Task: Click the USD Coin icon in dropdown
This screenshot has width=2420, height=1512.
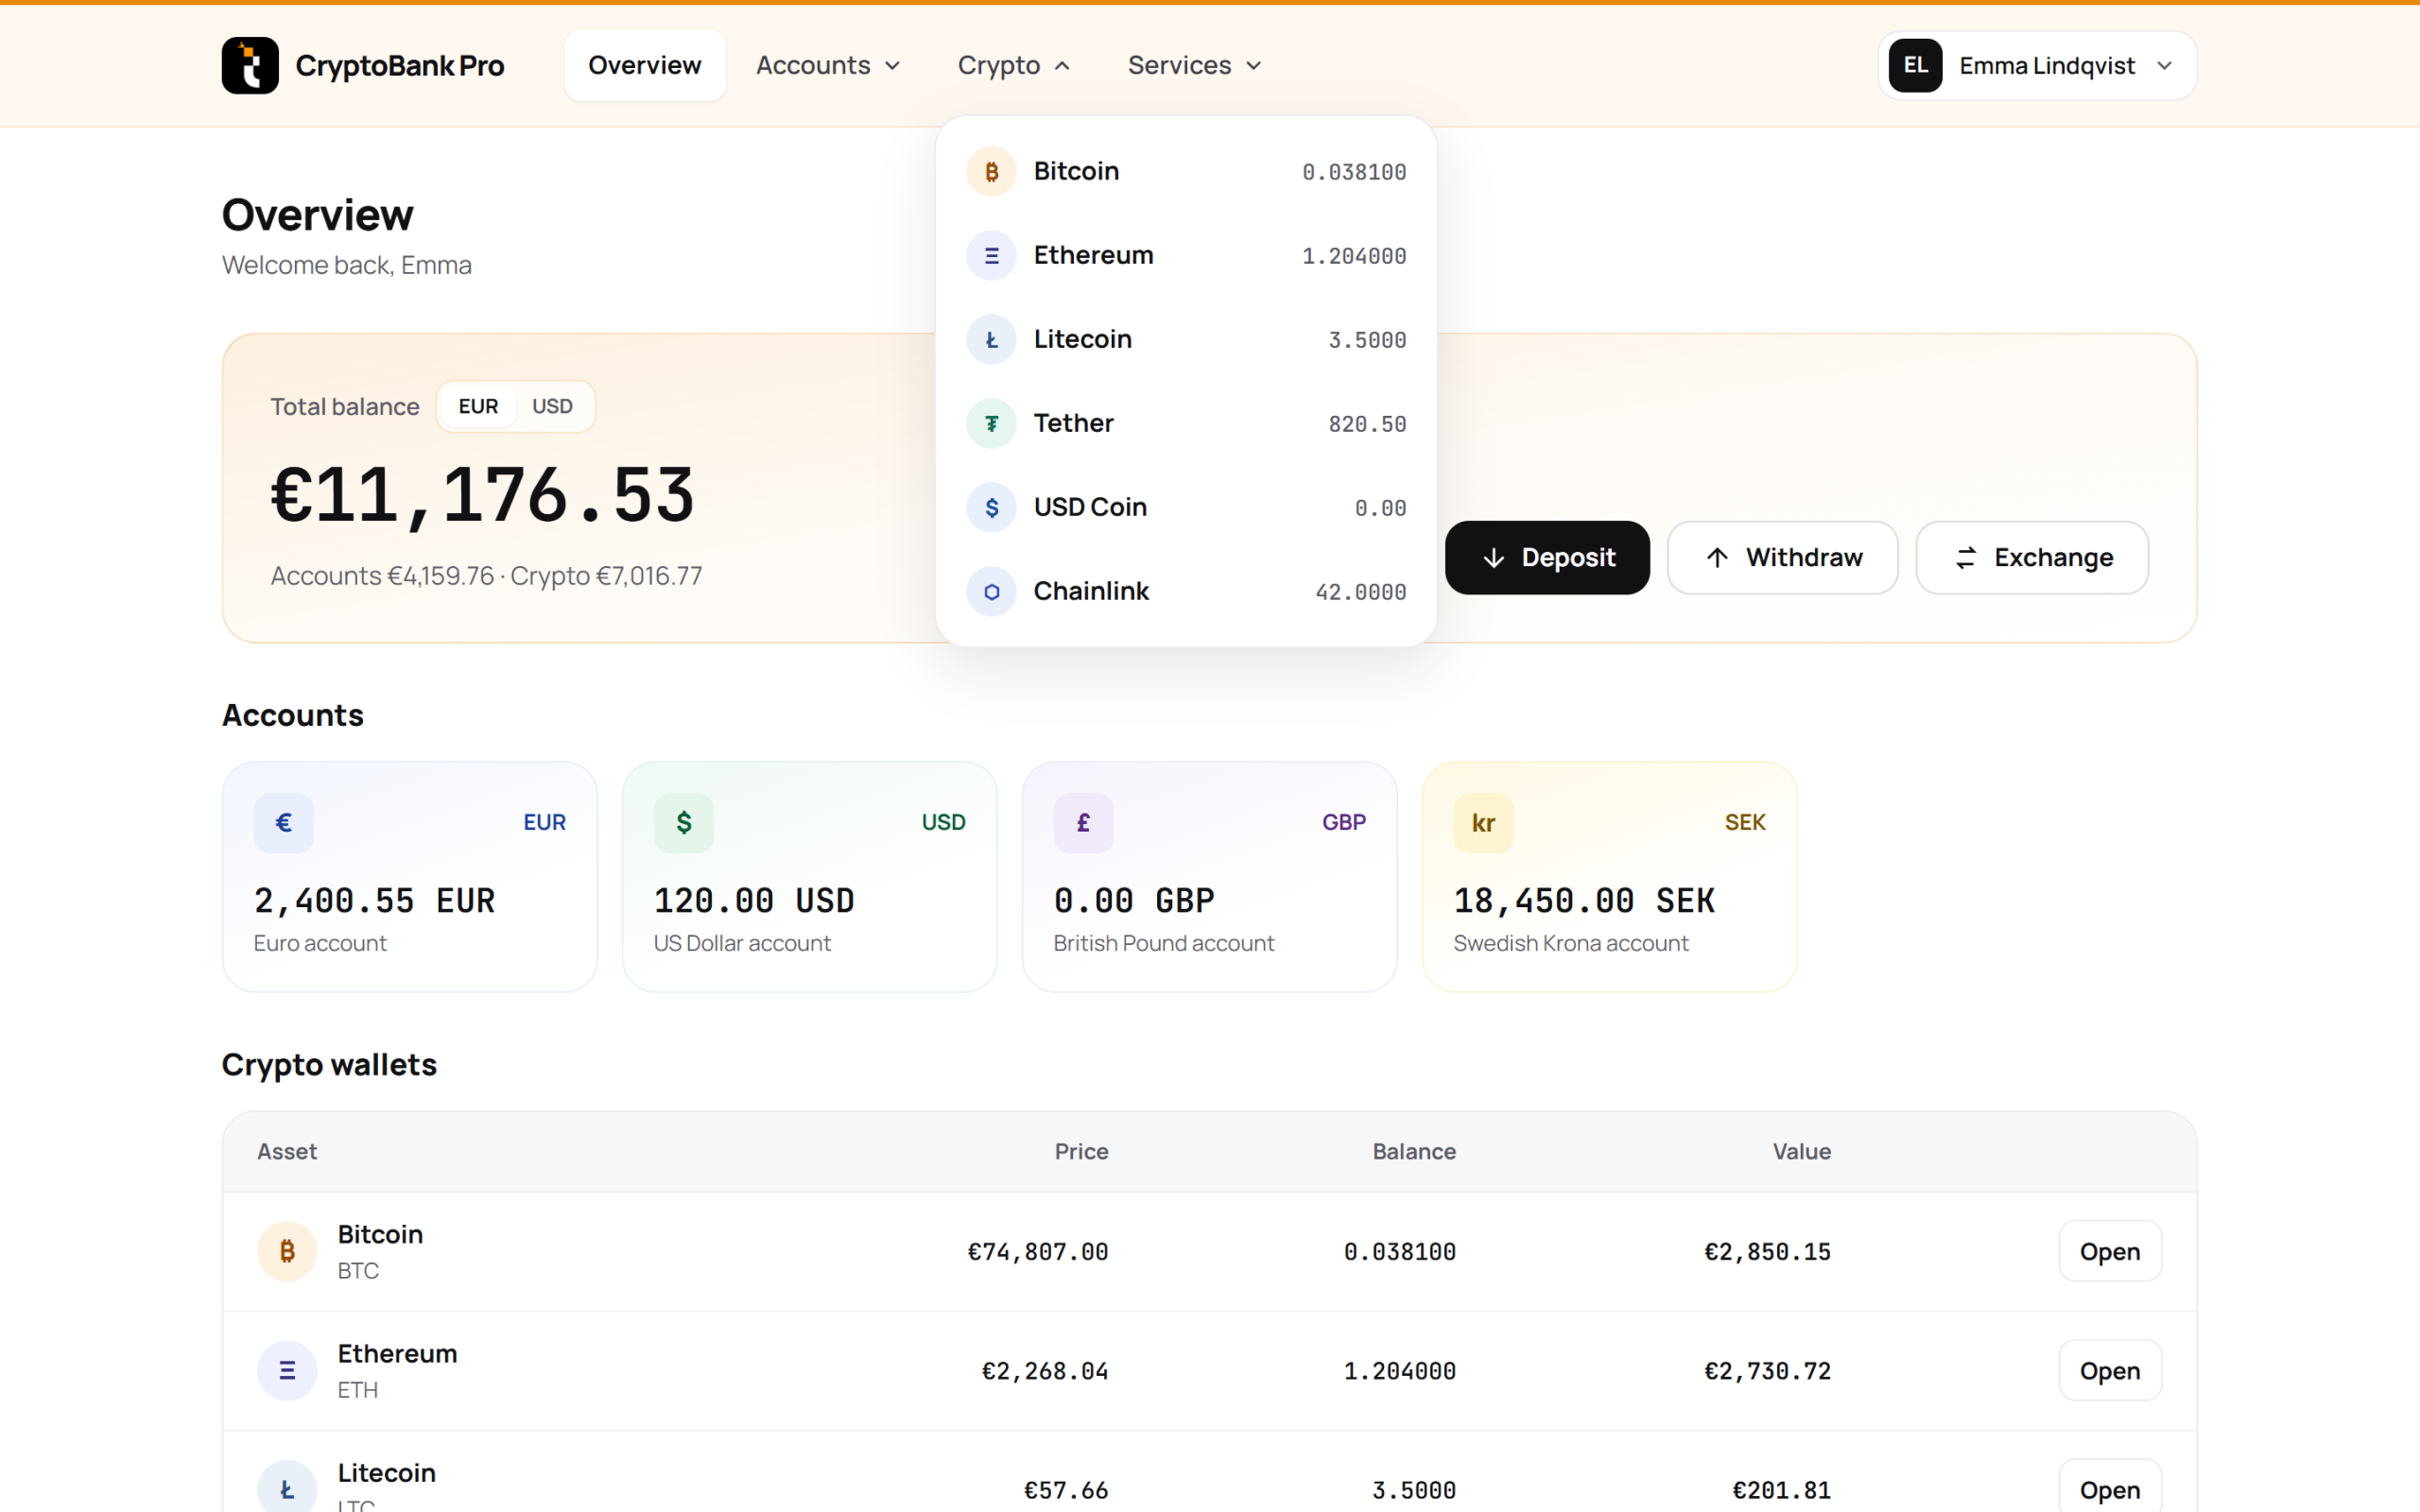Action: (991, 508)
